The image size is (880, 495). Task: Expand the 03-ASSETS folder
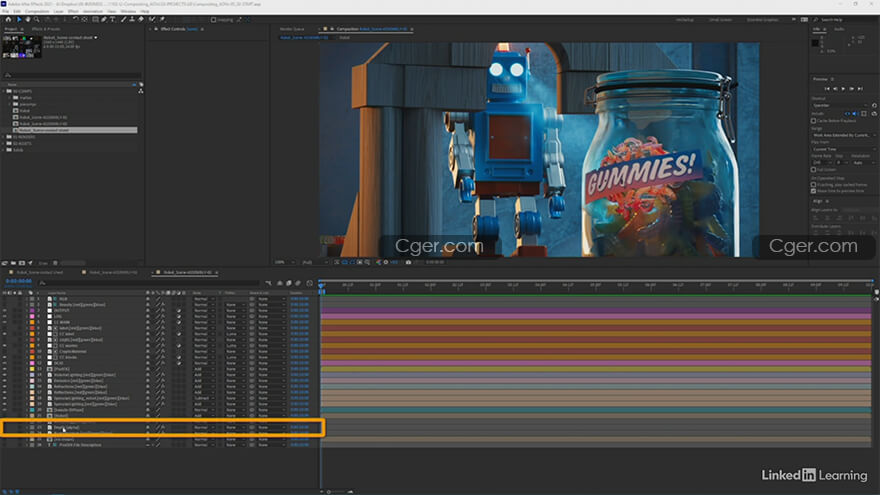point(4,143)
